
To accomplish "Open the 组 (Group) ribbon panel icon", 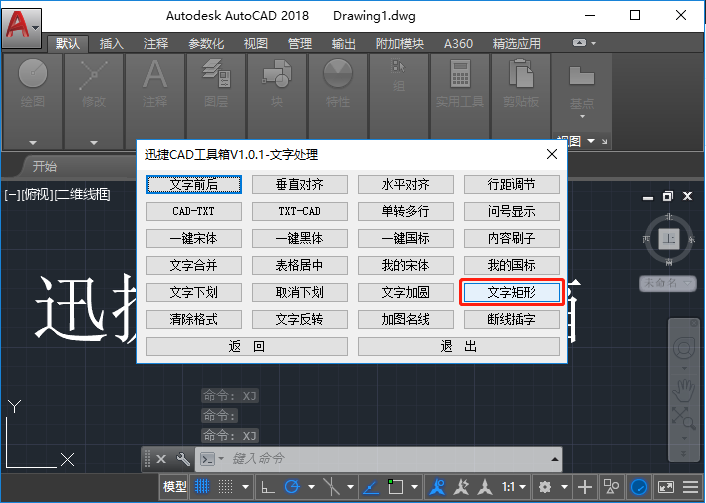I will click(399, 67).
